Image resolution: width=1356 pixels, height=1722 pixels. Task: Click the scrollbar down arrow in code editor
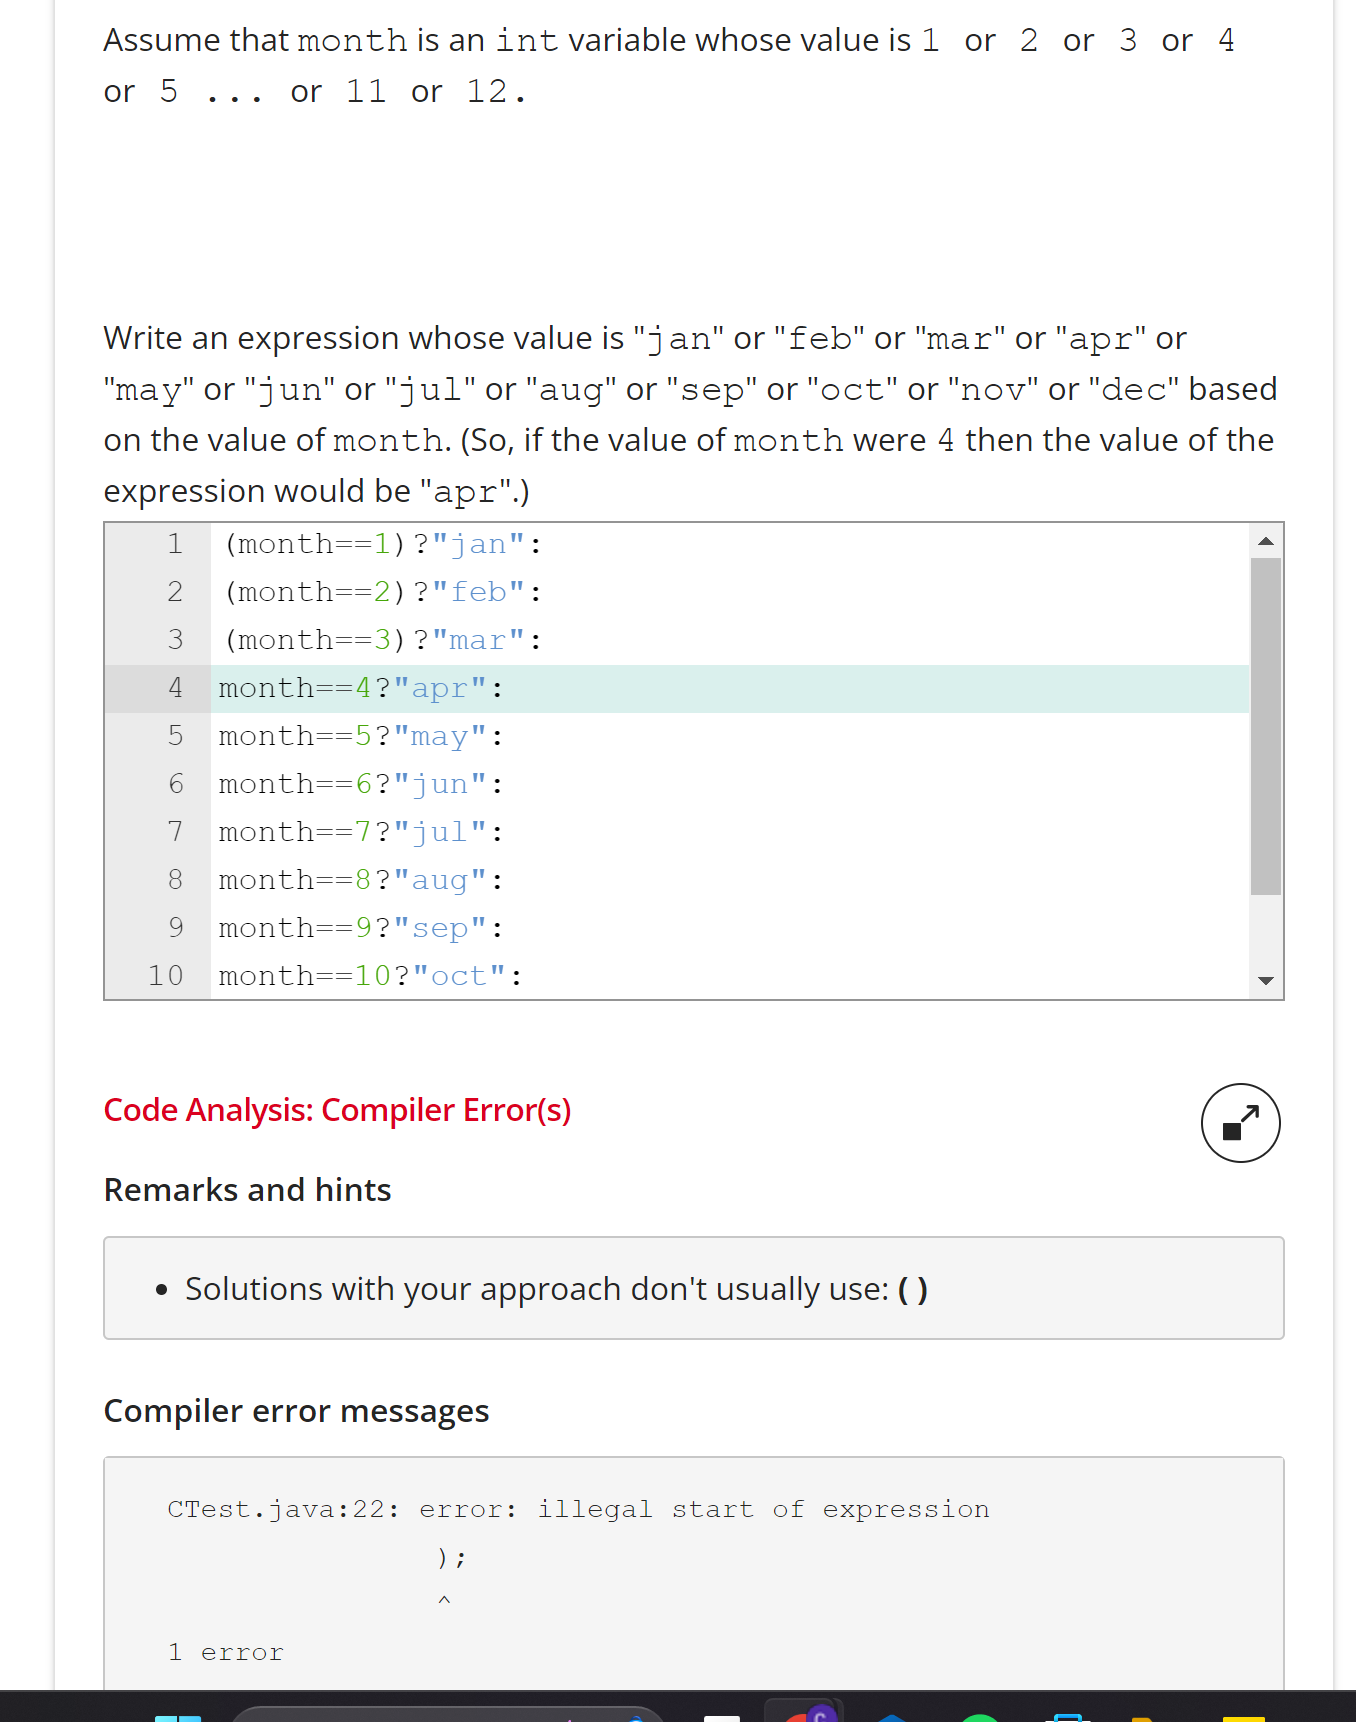[1266, 981]
